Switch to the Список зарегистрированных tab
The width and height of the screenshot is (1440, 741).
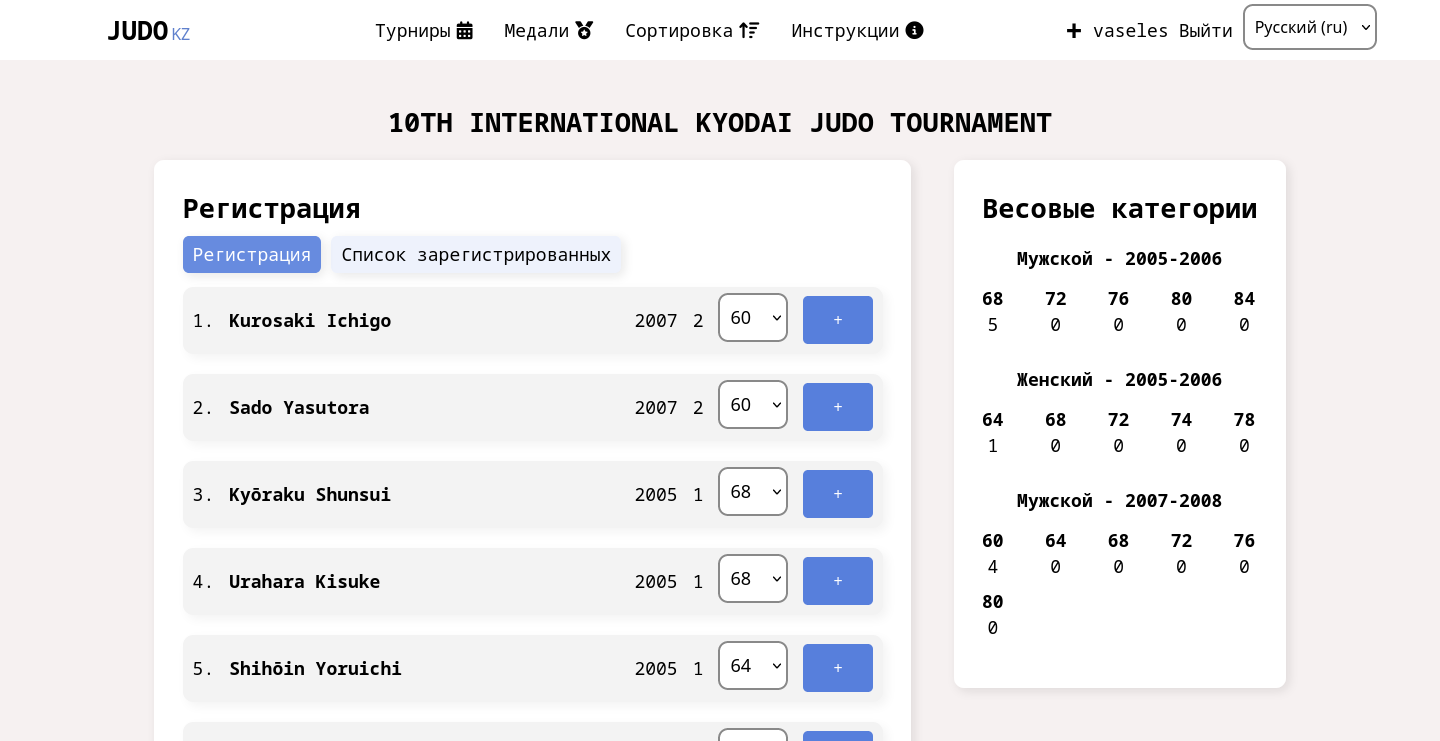(477, 255)
